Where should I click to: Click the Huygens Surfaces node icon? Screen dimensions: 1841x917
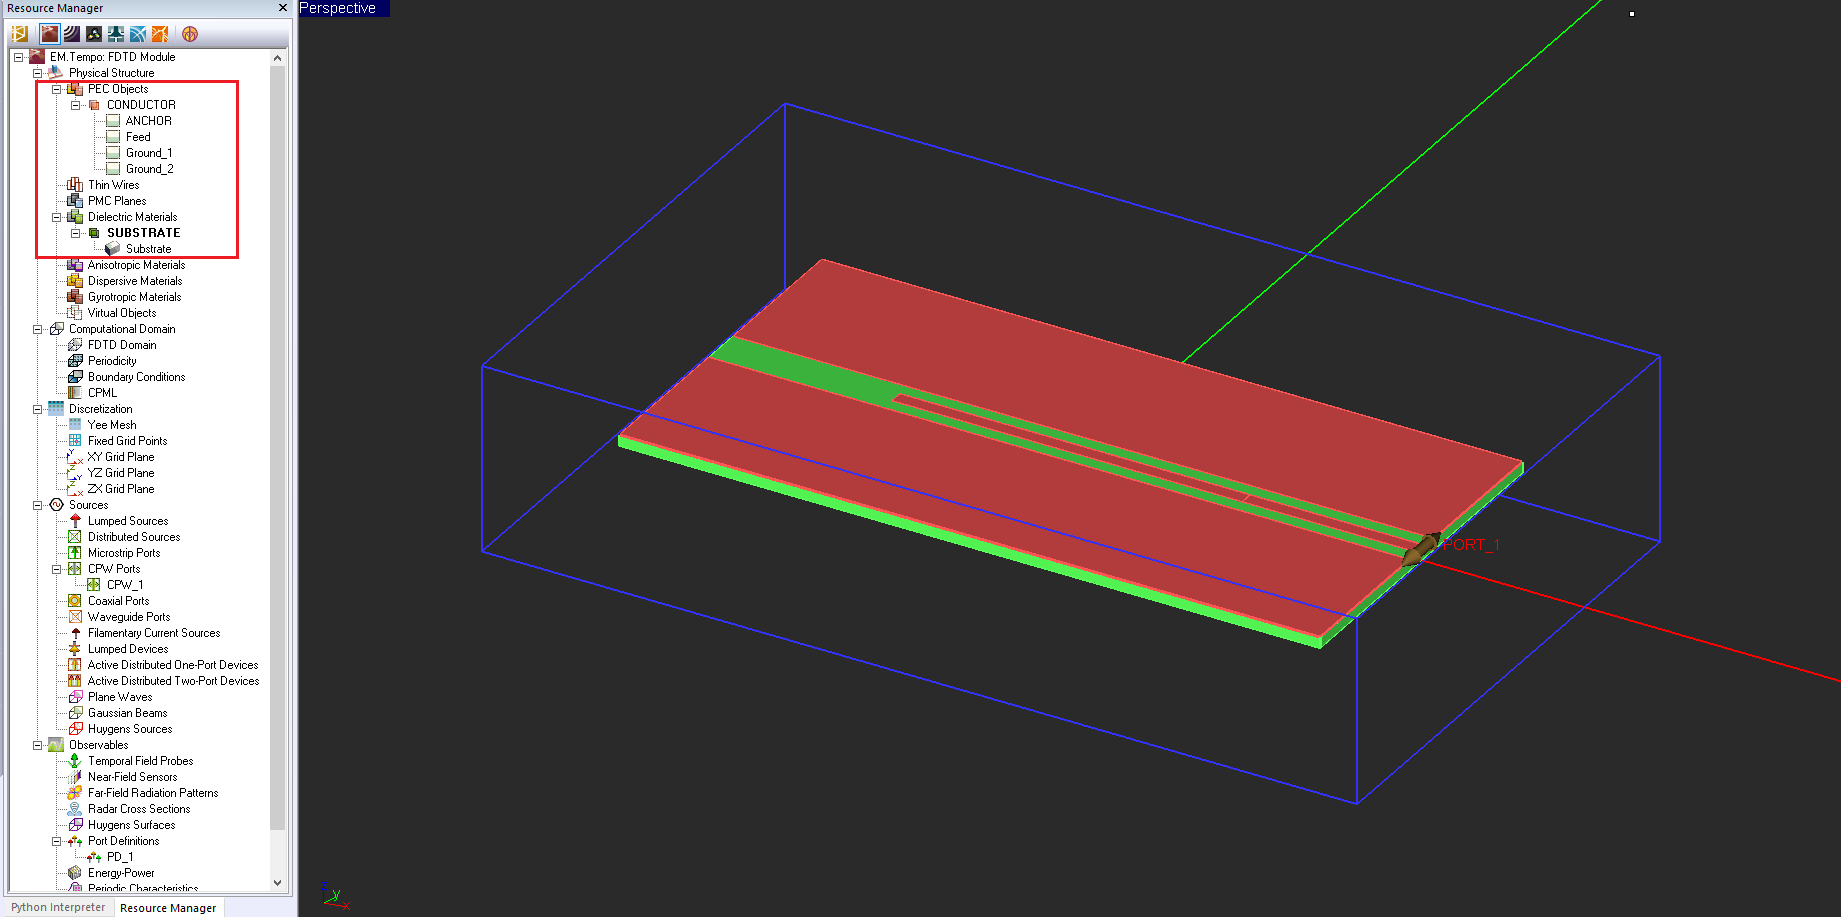(x=75, y=825)
